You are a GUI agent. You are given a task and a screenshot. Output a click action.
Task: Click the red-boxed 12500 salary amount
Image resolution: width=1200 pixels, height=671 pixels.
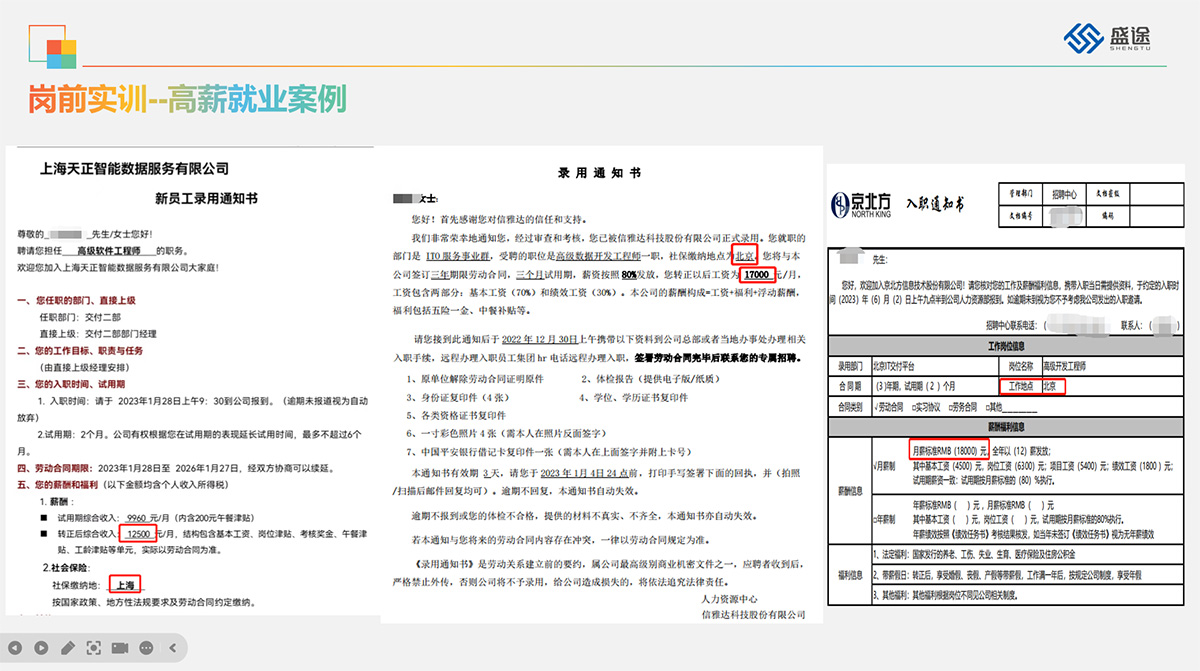(140, 534)
